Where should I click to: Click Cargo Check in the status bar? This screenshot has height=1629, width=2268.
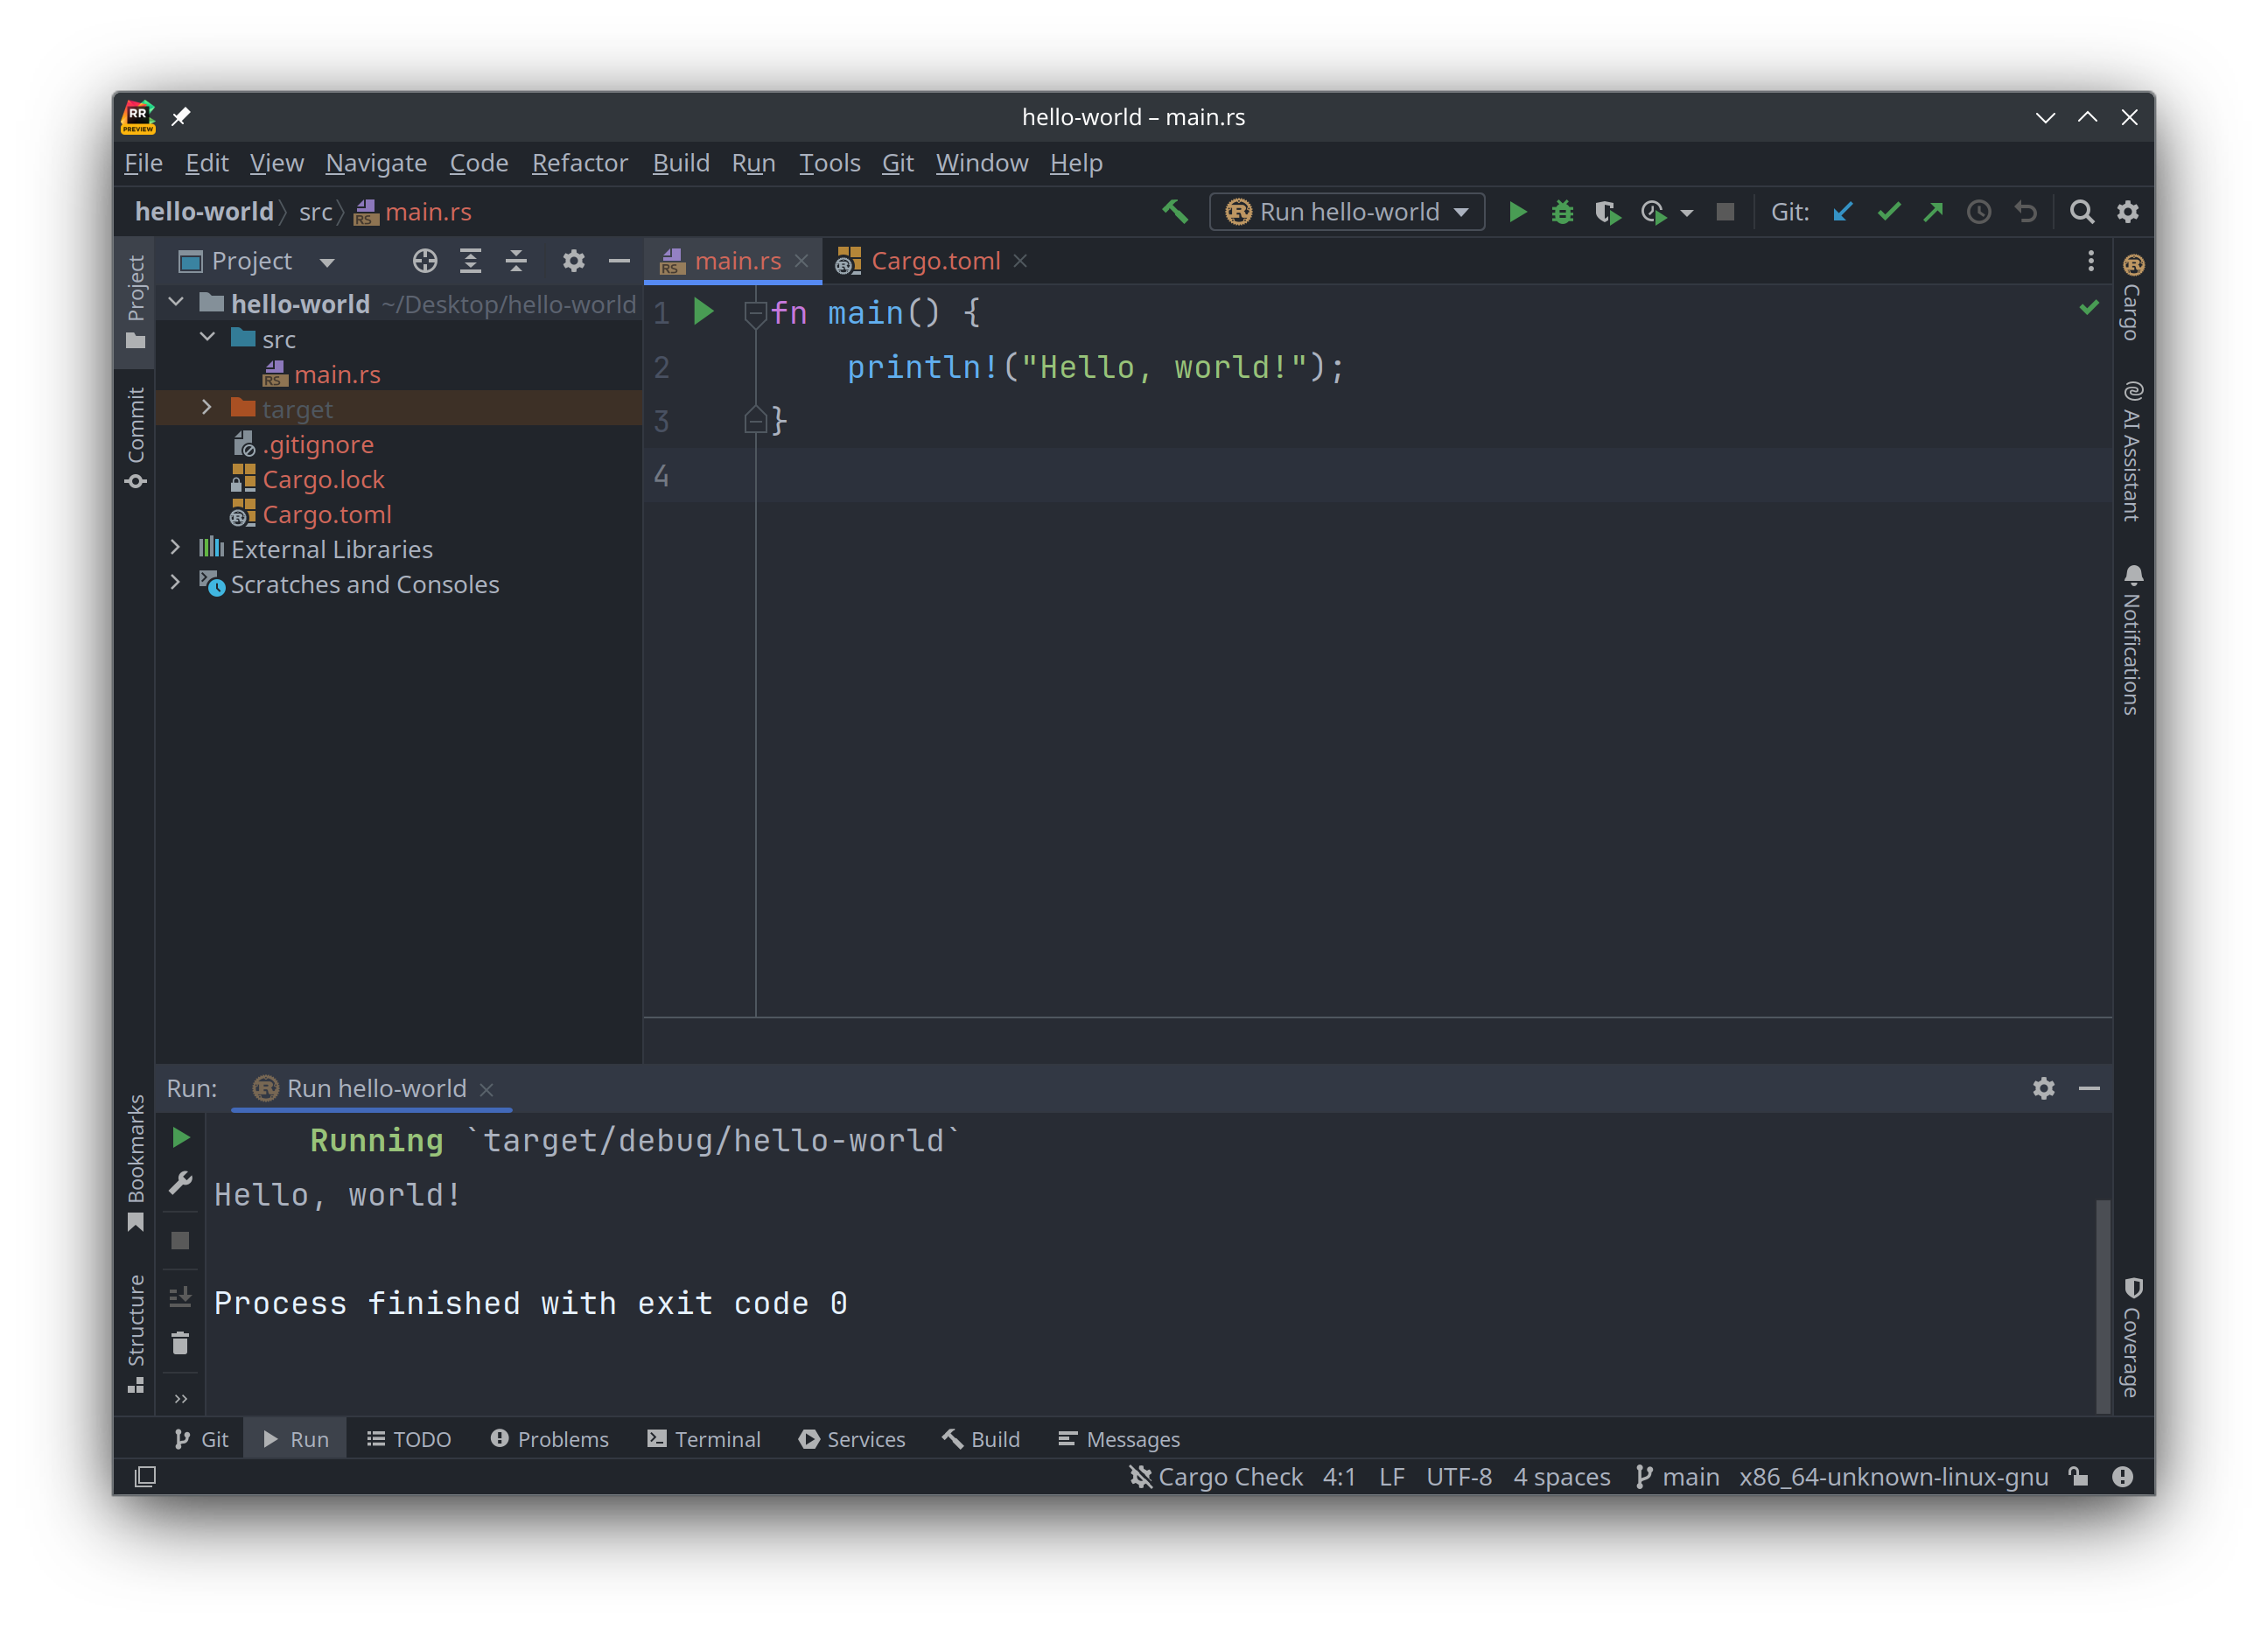1216,1477
